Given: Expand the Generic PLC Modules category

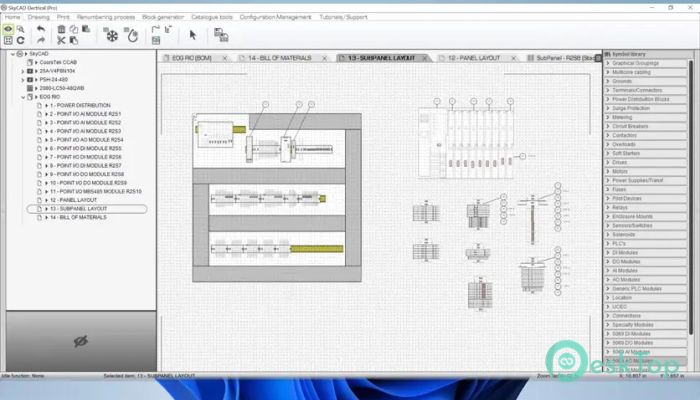Looking at the screenshot, I should pyautogui.click(x=646, y=289).
